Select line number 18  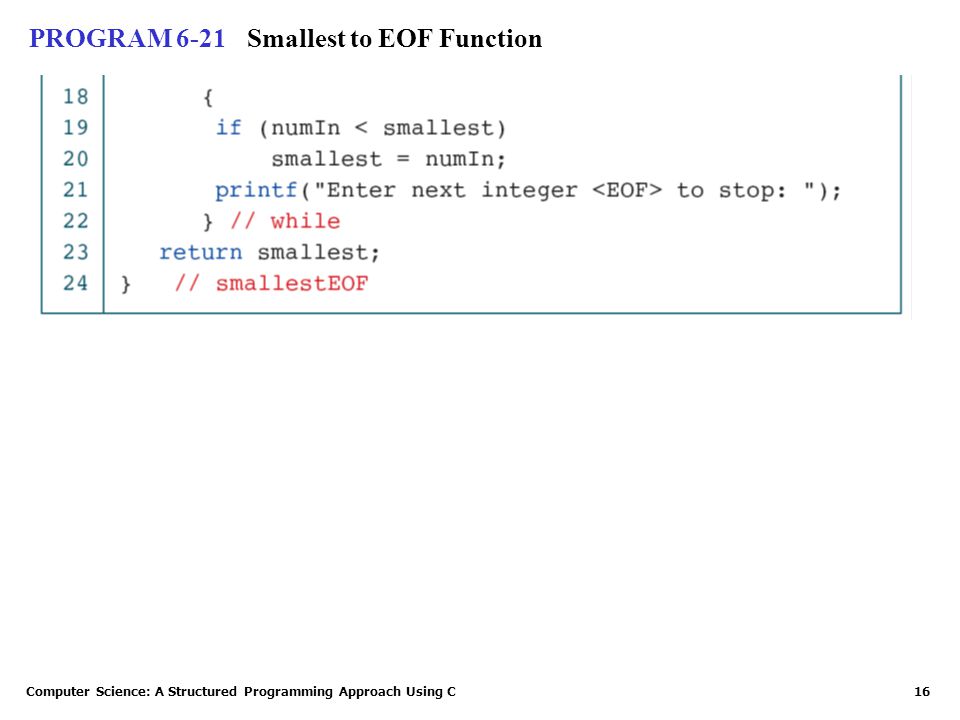point(76,97)
